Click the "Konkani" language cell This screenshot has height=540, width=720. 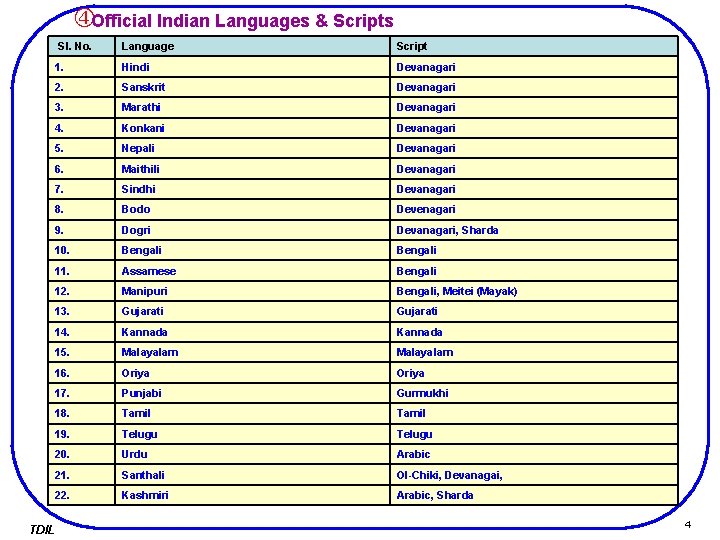pyautogui.click(x=252, y=128)
